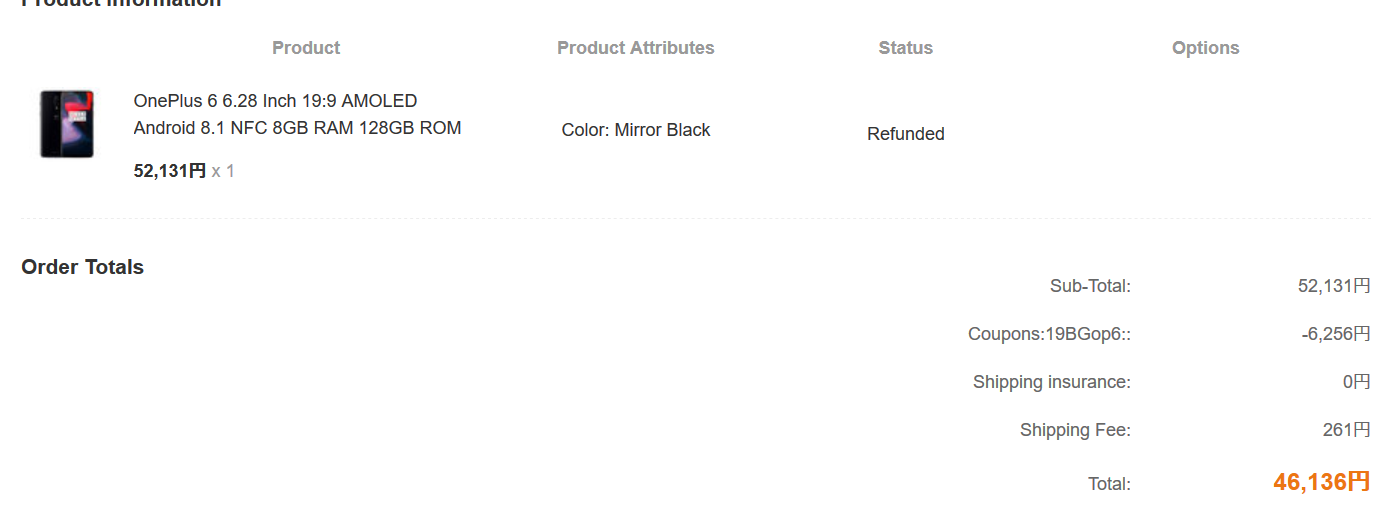Select the 52,131円 product price text

point(170,171)
